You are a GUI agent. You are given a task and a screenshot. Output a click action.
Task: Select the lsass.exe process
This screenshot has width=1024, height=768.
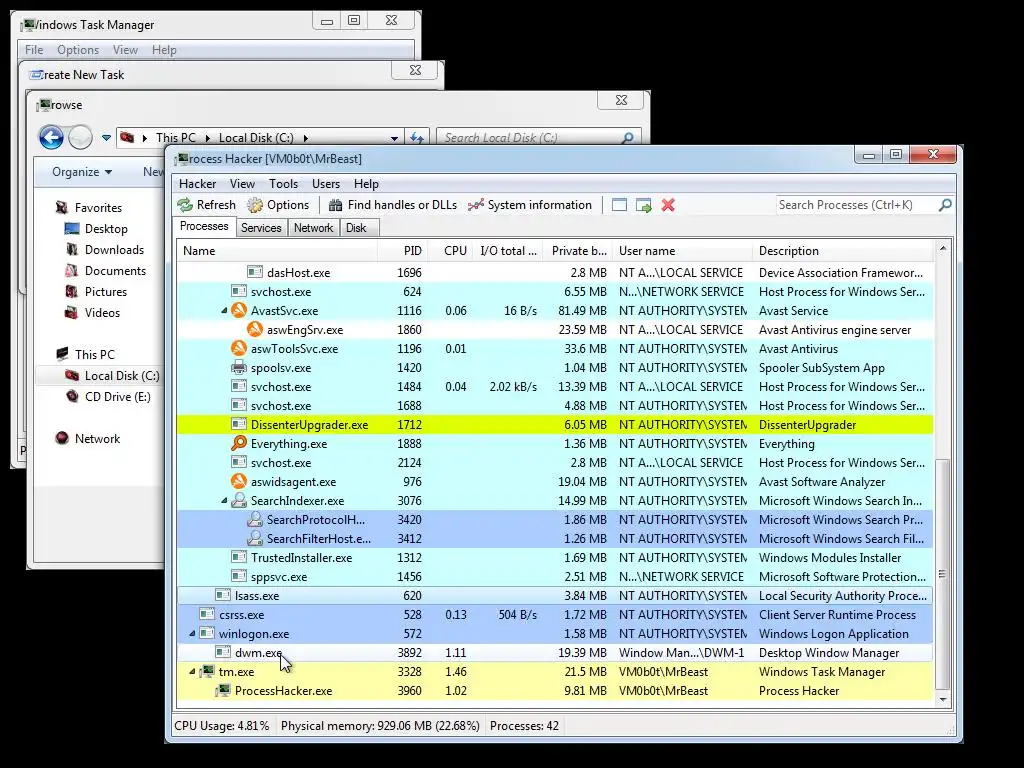554,596
